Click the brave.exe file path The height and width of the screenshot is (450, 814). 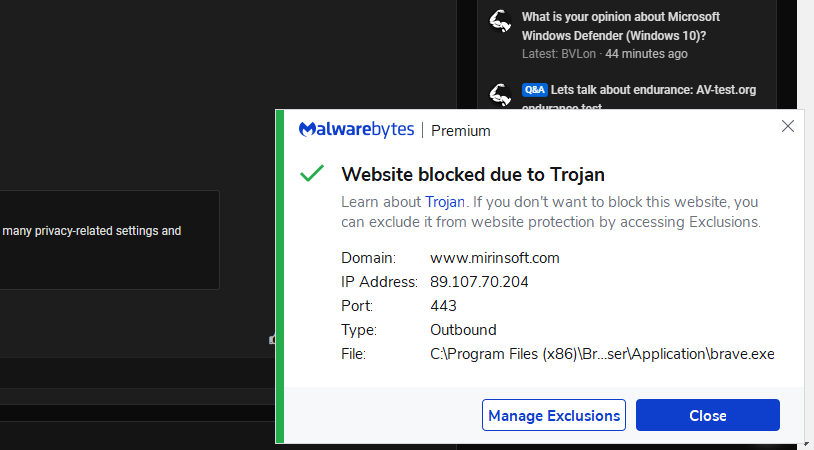(602, 354)
